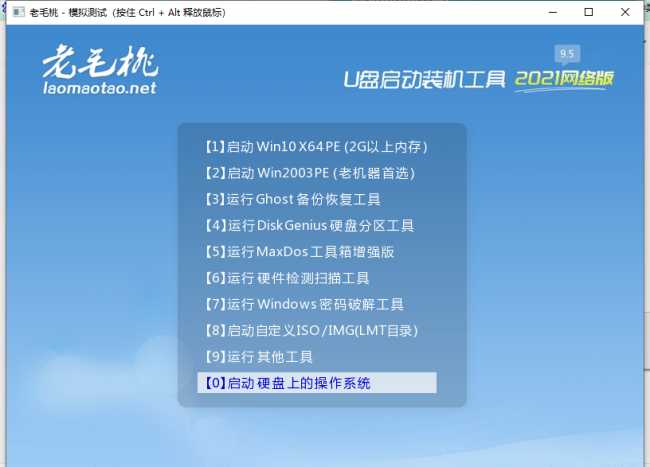Maximize the 老毛桃 simulation test window
This screenshot has height=467, width=650.
tap(589, 12)
